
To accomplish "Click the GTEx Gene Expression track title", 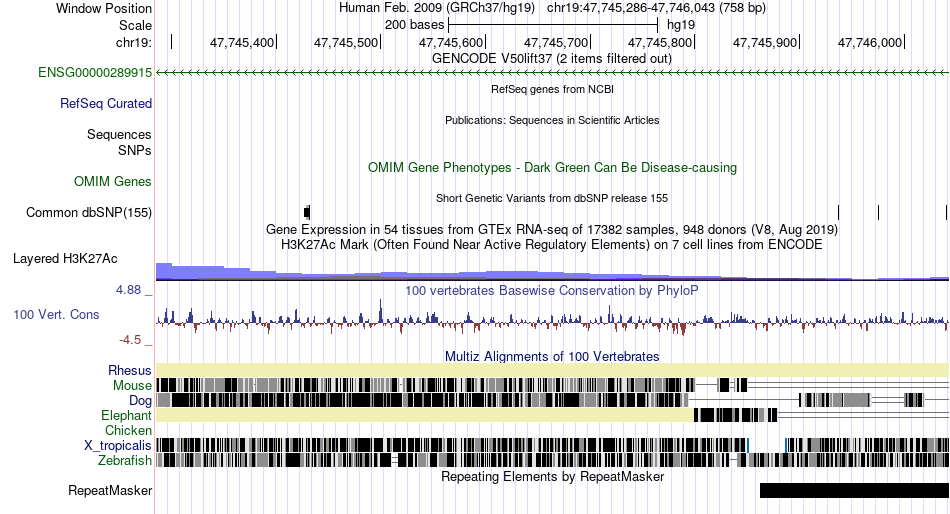I will (x=552, y=230).
